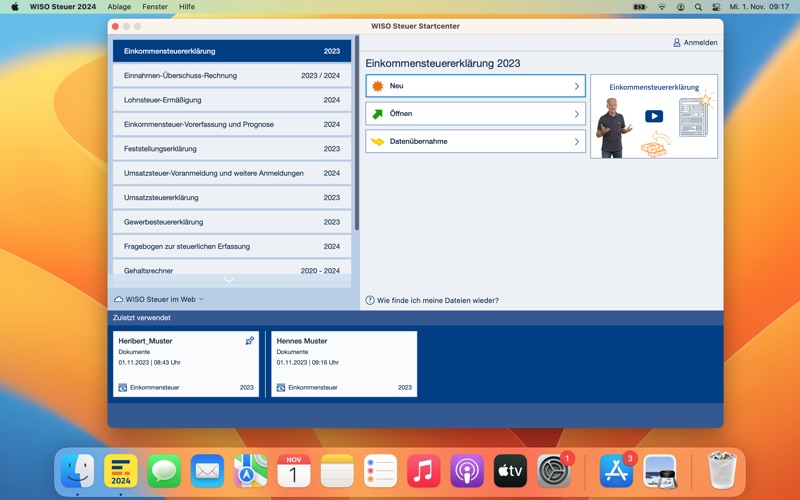This screenshot has width=800, height=500.
Task: Open System Settings from the dock
Action: 554,470
